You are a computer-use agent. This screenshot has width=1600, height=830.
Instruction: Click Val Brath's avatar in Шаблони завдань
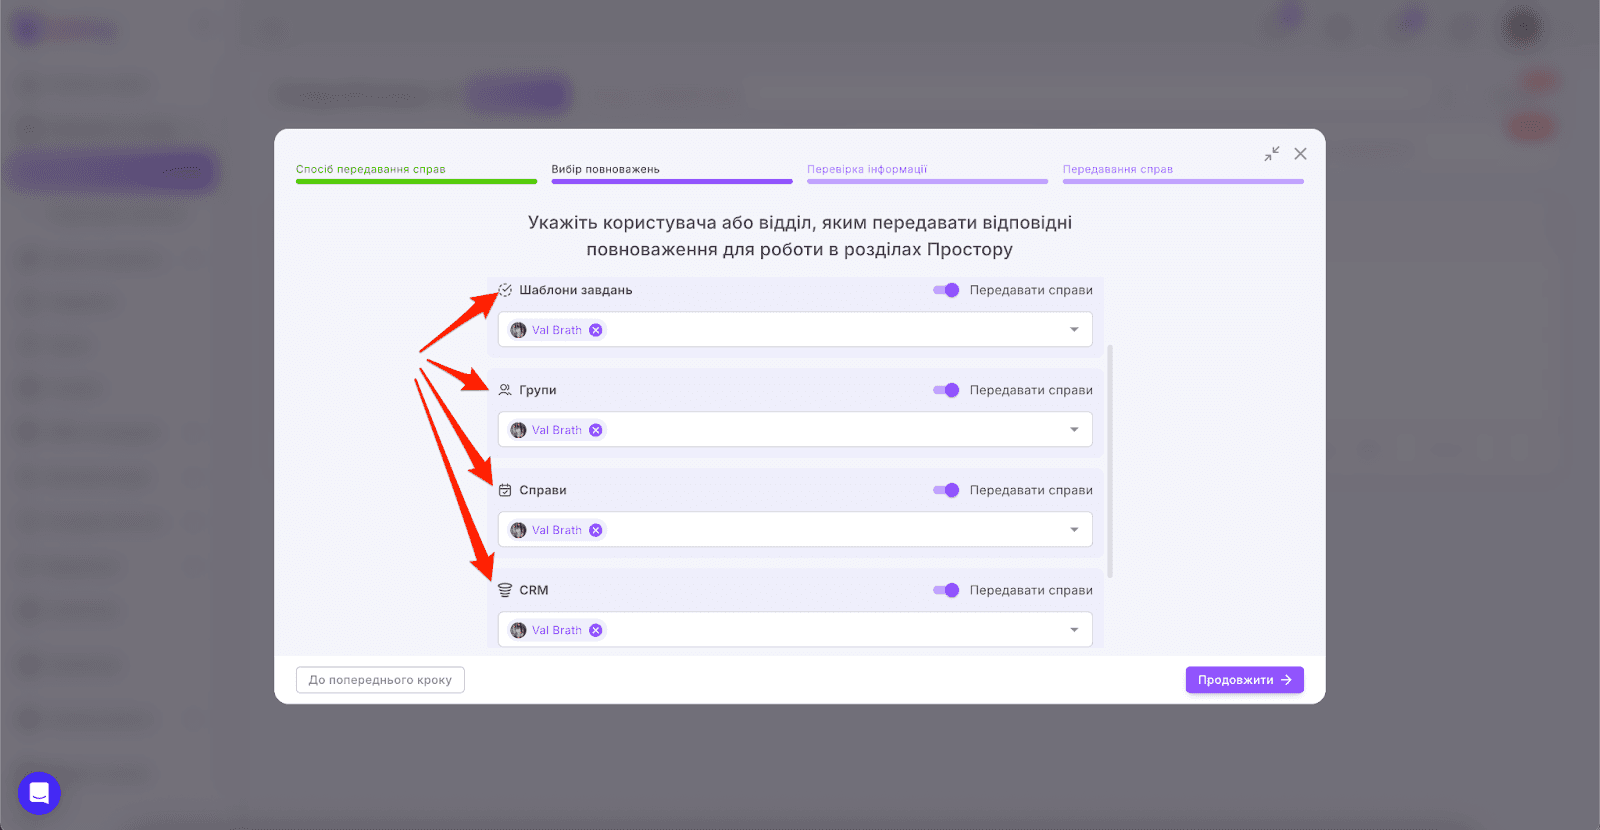tap(518, 330)
